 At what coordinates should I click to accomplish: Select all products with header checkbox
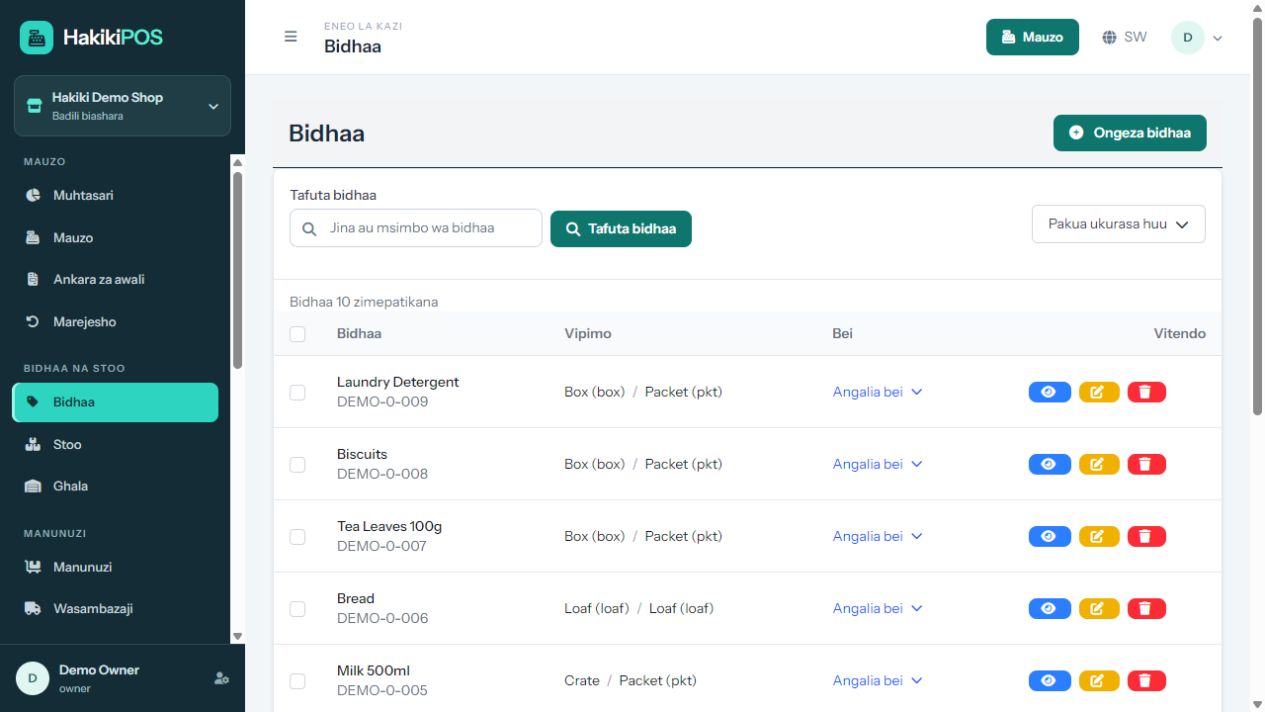297,334
